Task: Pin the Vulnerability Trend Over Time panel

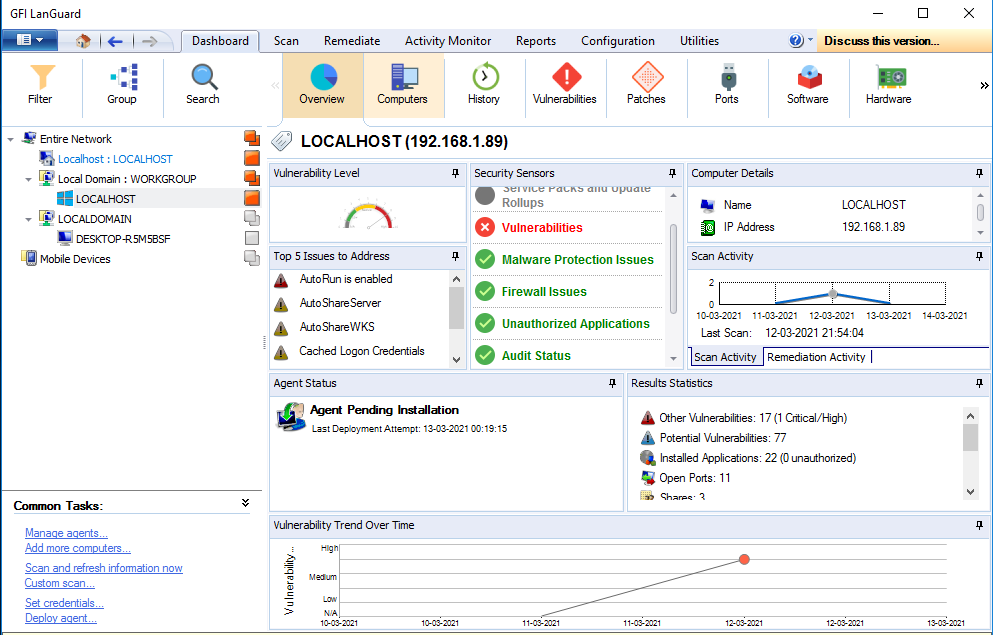Action: tap(979, 525)
